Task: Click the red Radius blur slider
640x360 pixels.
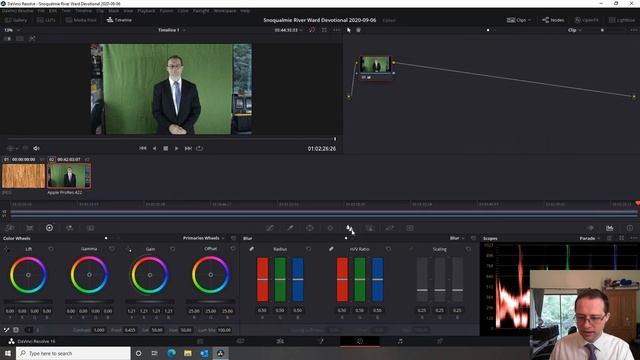Action: pos(262,279)
